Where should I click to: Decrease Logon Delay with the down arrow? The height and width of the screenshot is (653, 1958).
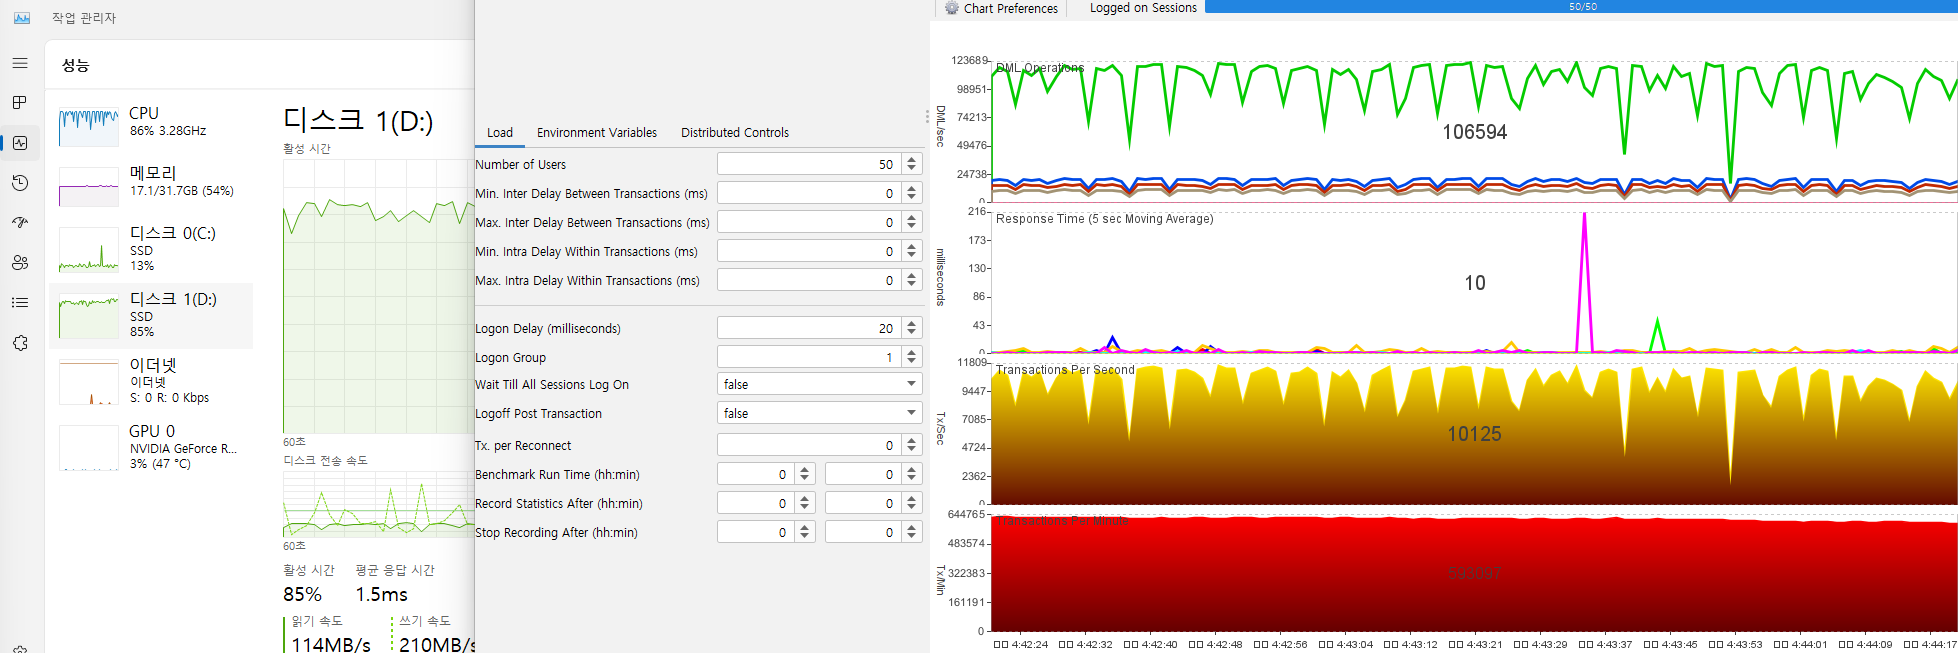pos(911,333)
